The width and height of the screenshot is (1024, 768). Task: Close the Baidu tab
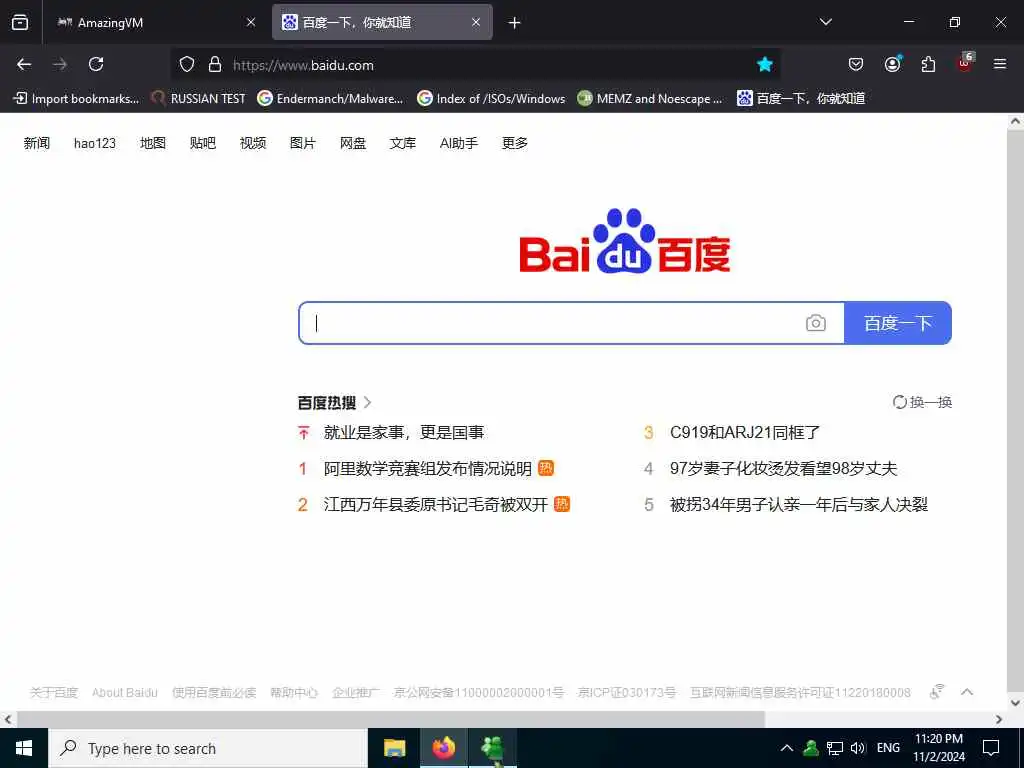click(476, 23)
